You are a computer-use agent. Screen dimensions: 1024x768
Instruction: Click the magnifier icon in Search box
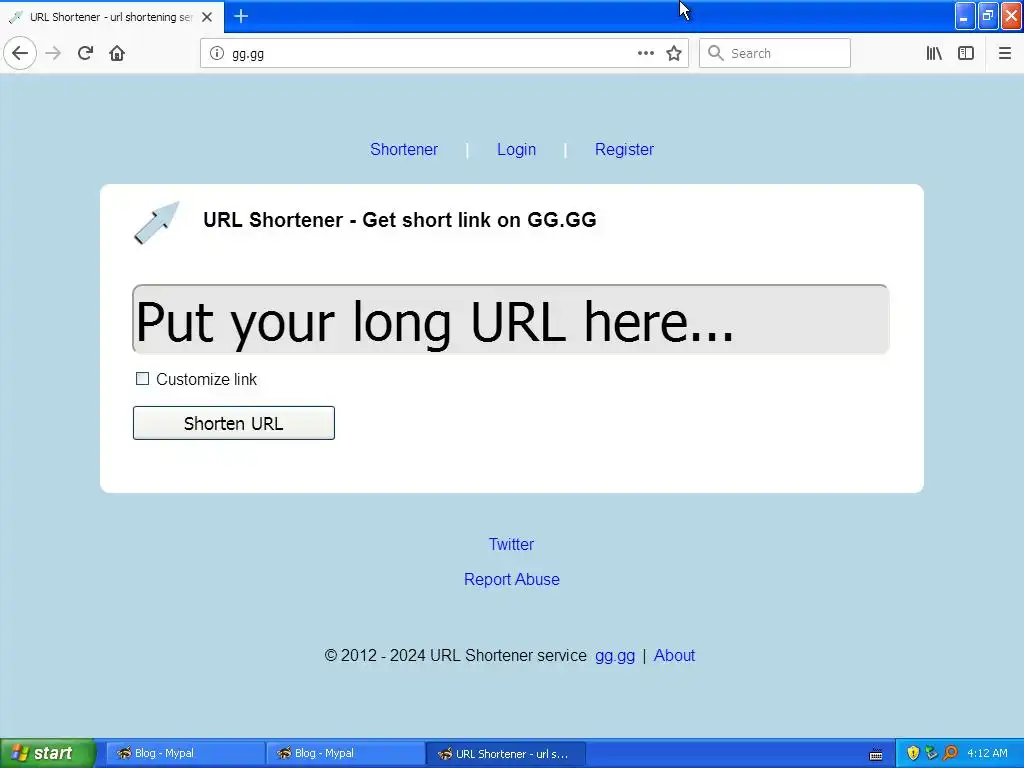point(716,53)
